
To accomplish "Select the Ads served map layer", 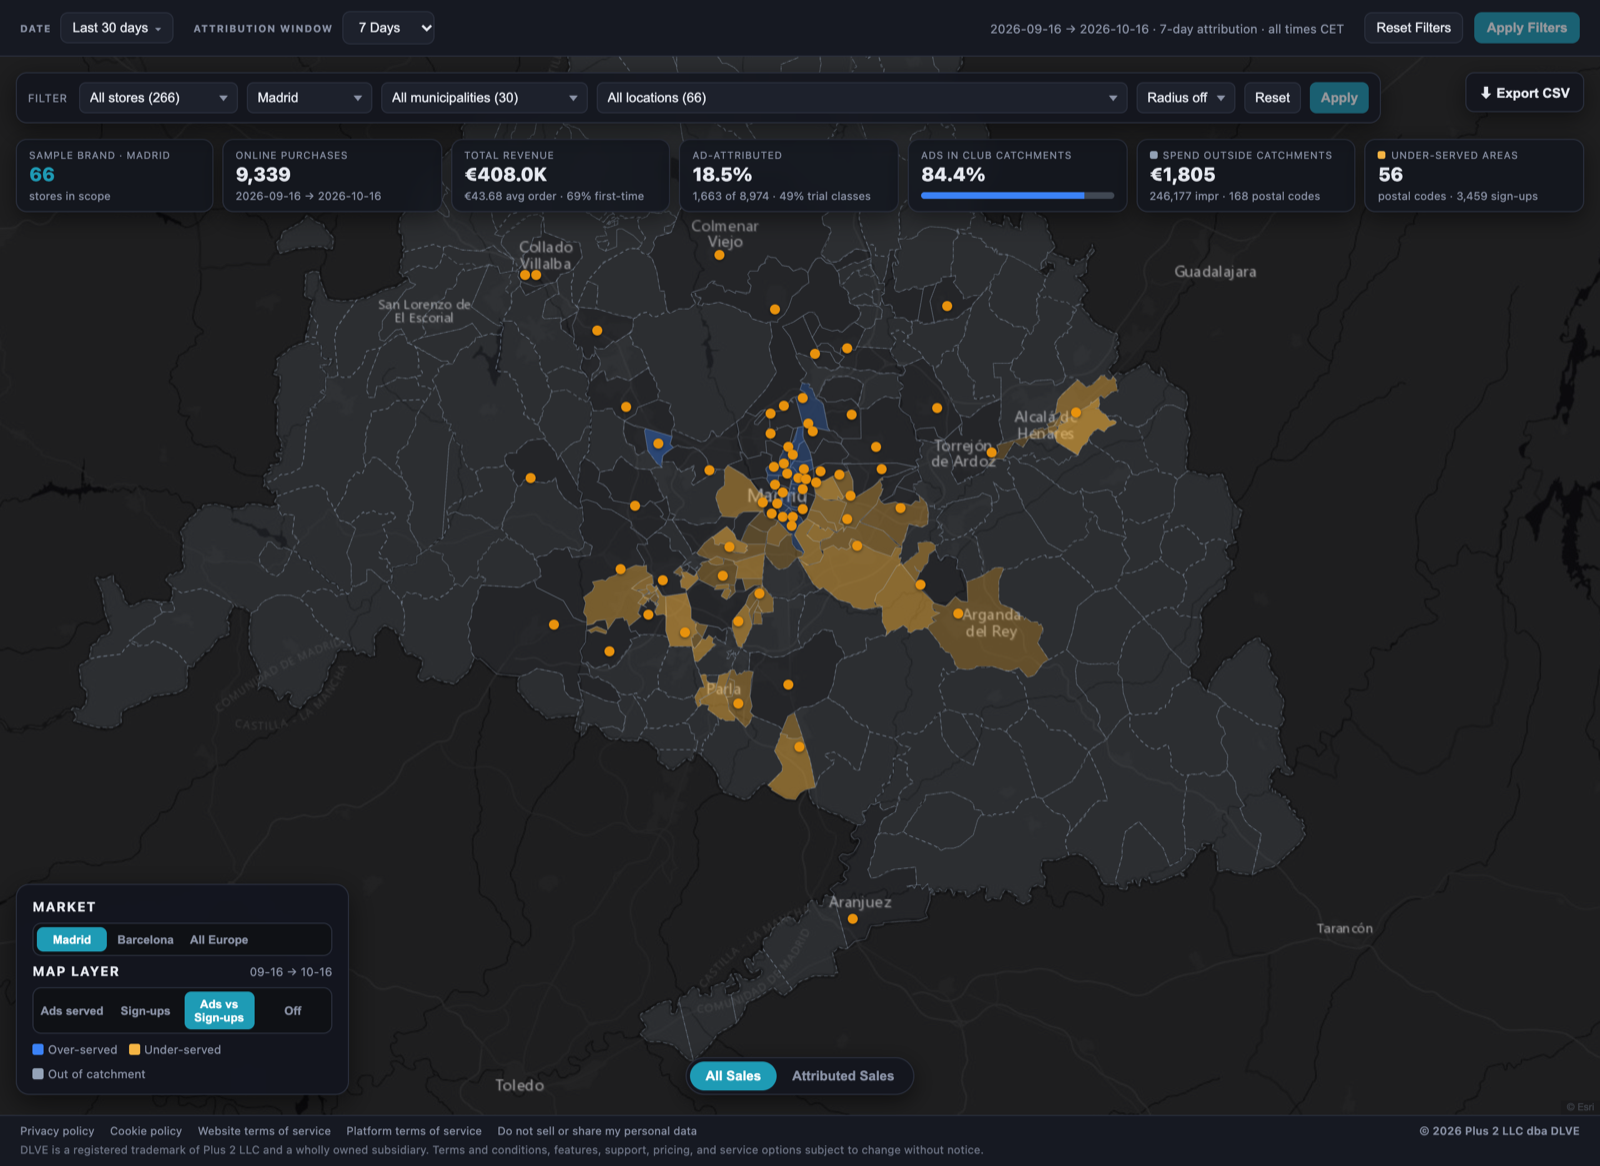I will [x=72, y=1011].
